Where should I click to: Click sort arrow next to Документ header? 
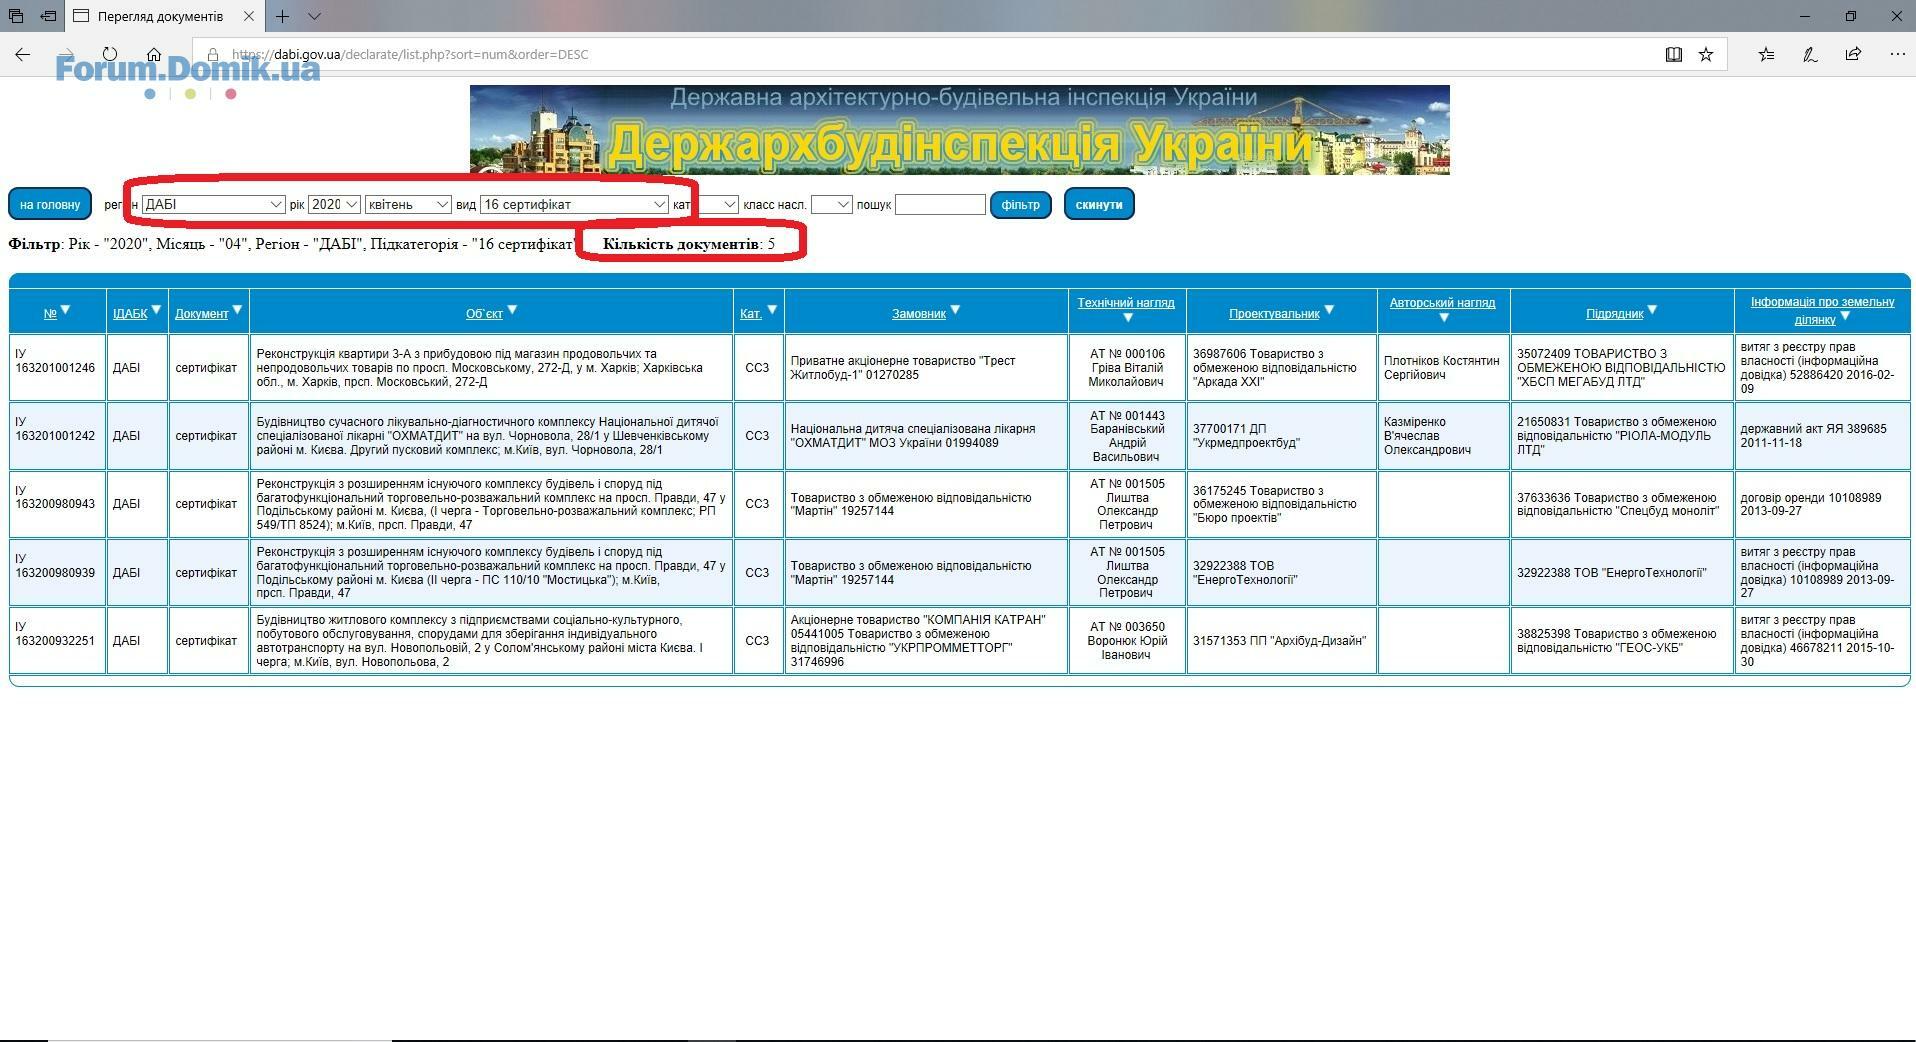[x=237, y=310]
